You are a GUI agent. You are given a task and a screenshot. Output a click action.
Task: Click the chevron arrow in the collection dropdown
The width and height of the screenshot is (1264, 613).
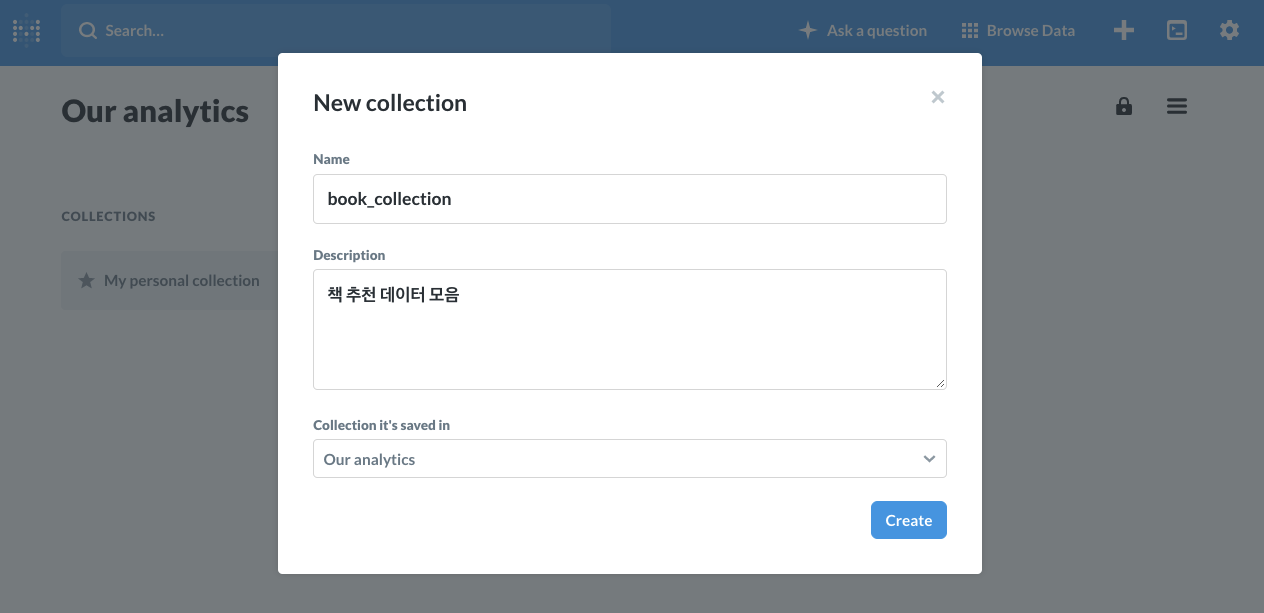(x=929, y=459)
